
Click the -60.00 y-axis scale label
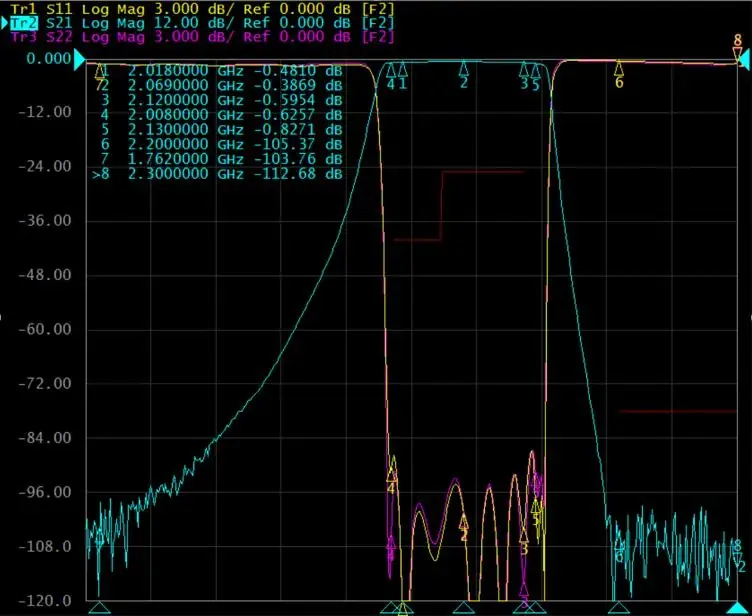click(x=44, y=330)
